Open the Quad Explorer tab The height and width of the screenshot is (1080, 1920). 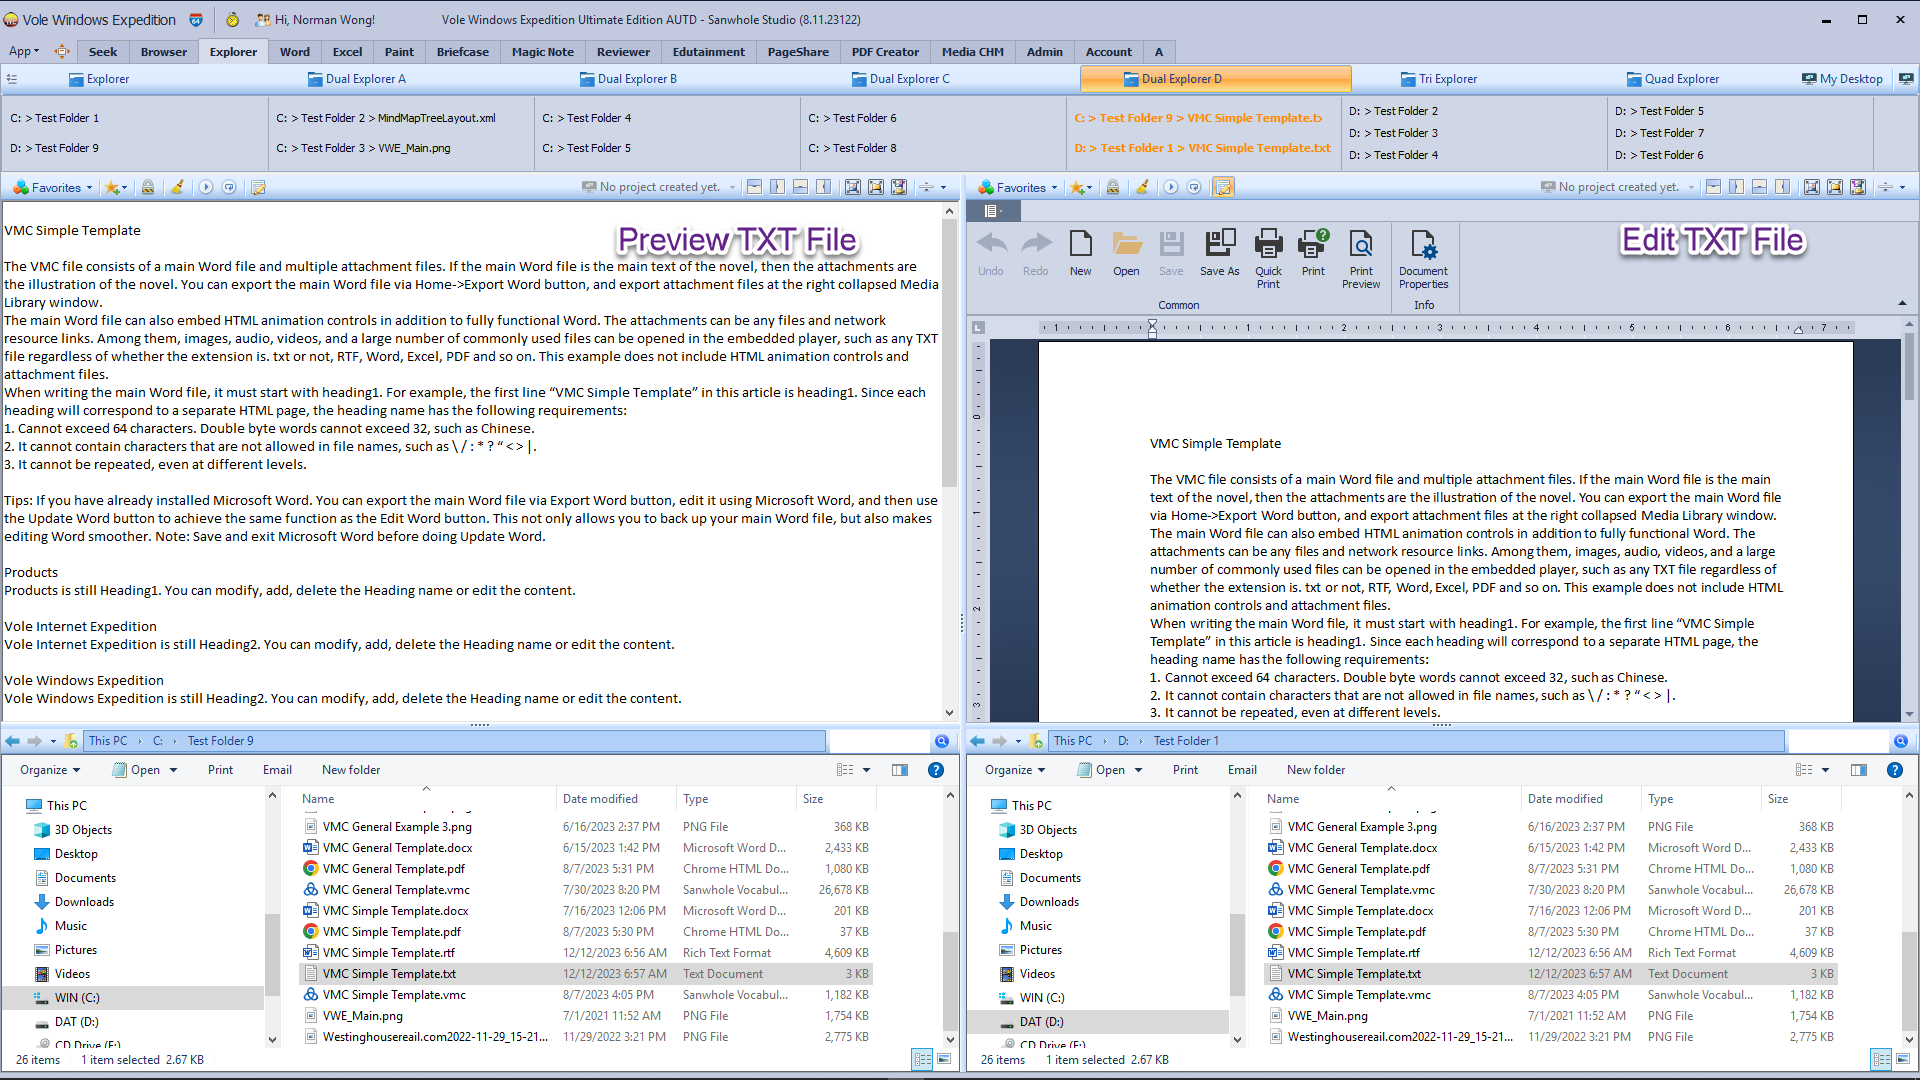[1673, 79]
